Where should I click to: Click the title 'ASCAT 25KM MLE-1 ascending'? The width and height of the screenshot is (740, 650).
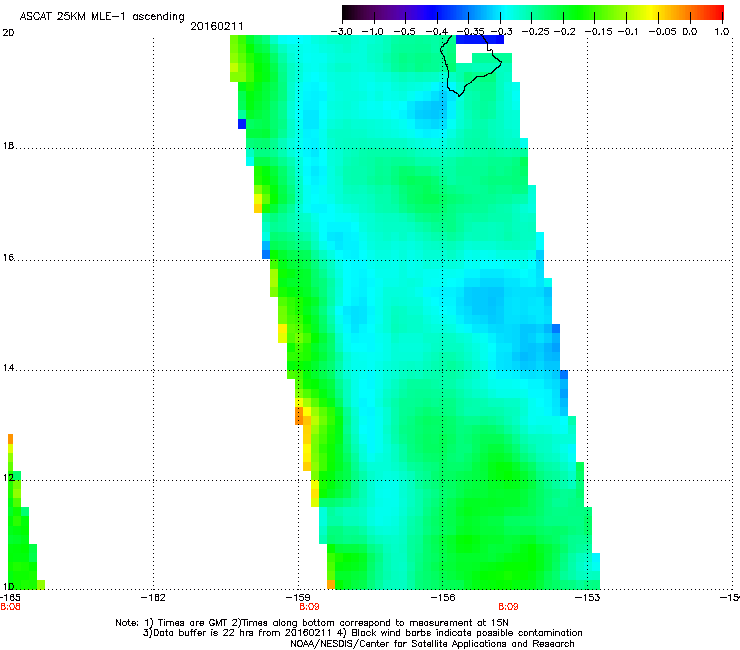pos(102,16)
